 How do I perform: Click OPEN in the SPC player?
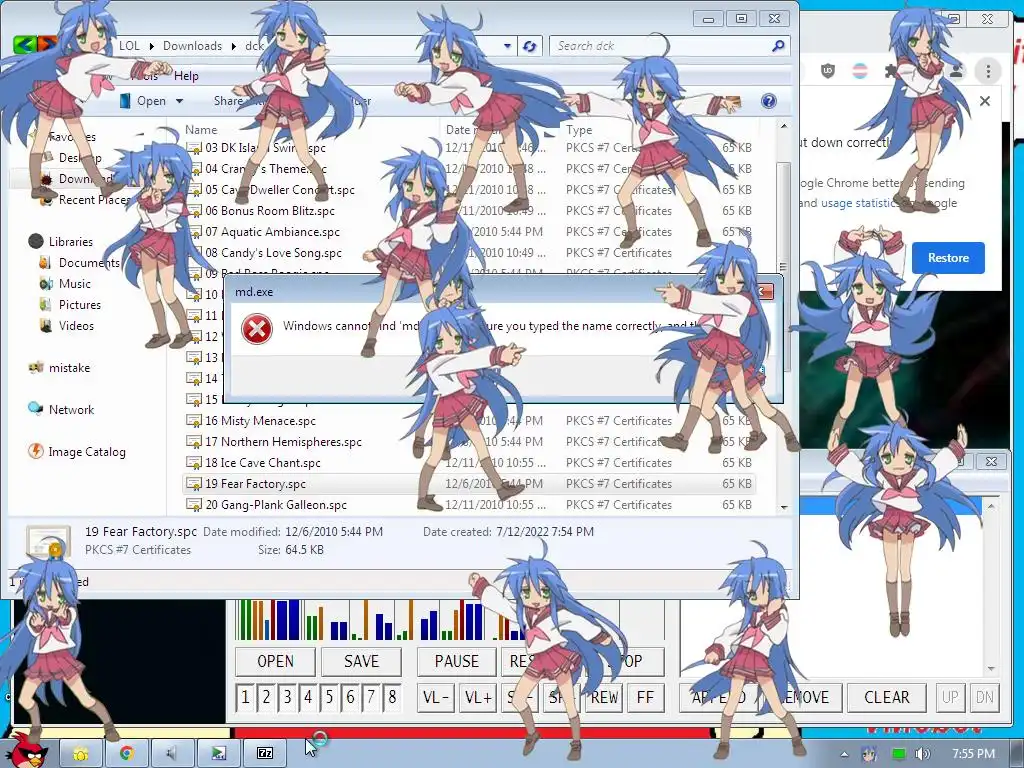coord(276,662)
